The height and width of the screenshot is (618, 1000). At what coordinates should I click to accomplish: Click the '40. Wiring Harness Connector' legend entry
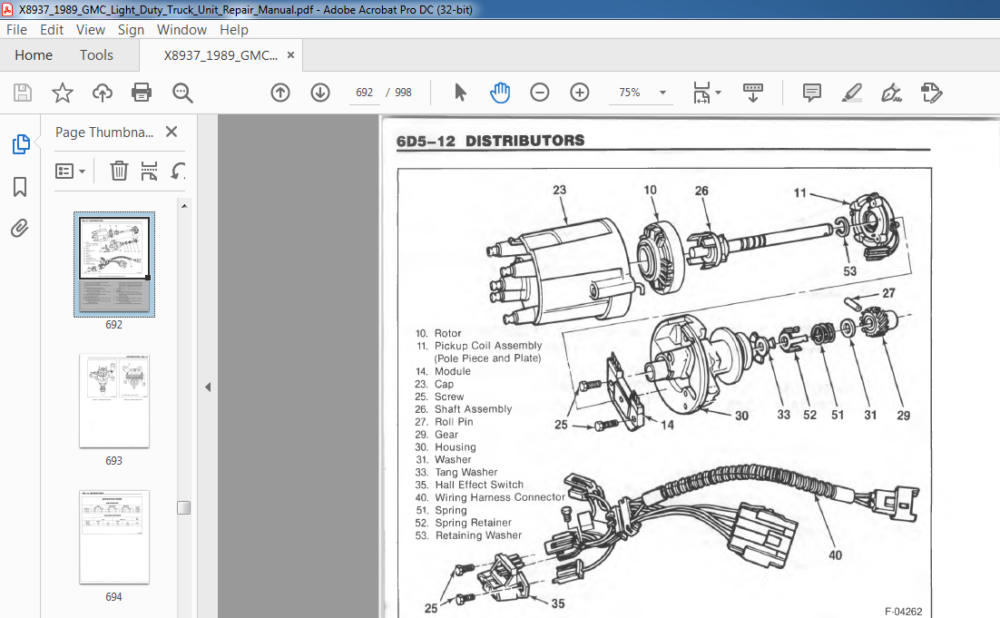pos(490,497)
